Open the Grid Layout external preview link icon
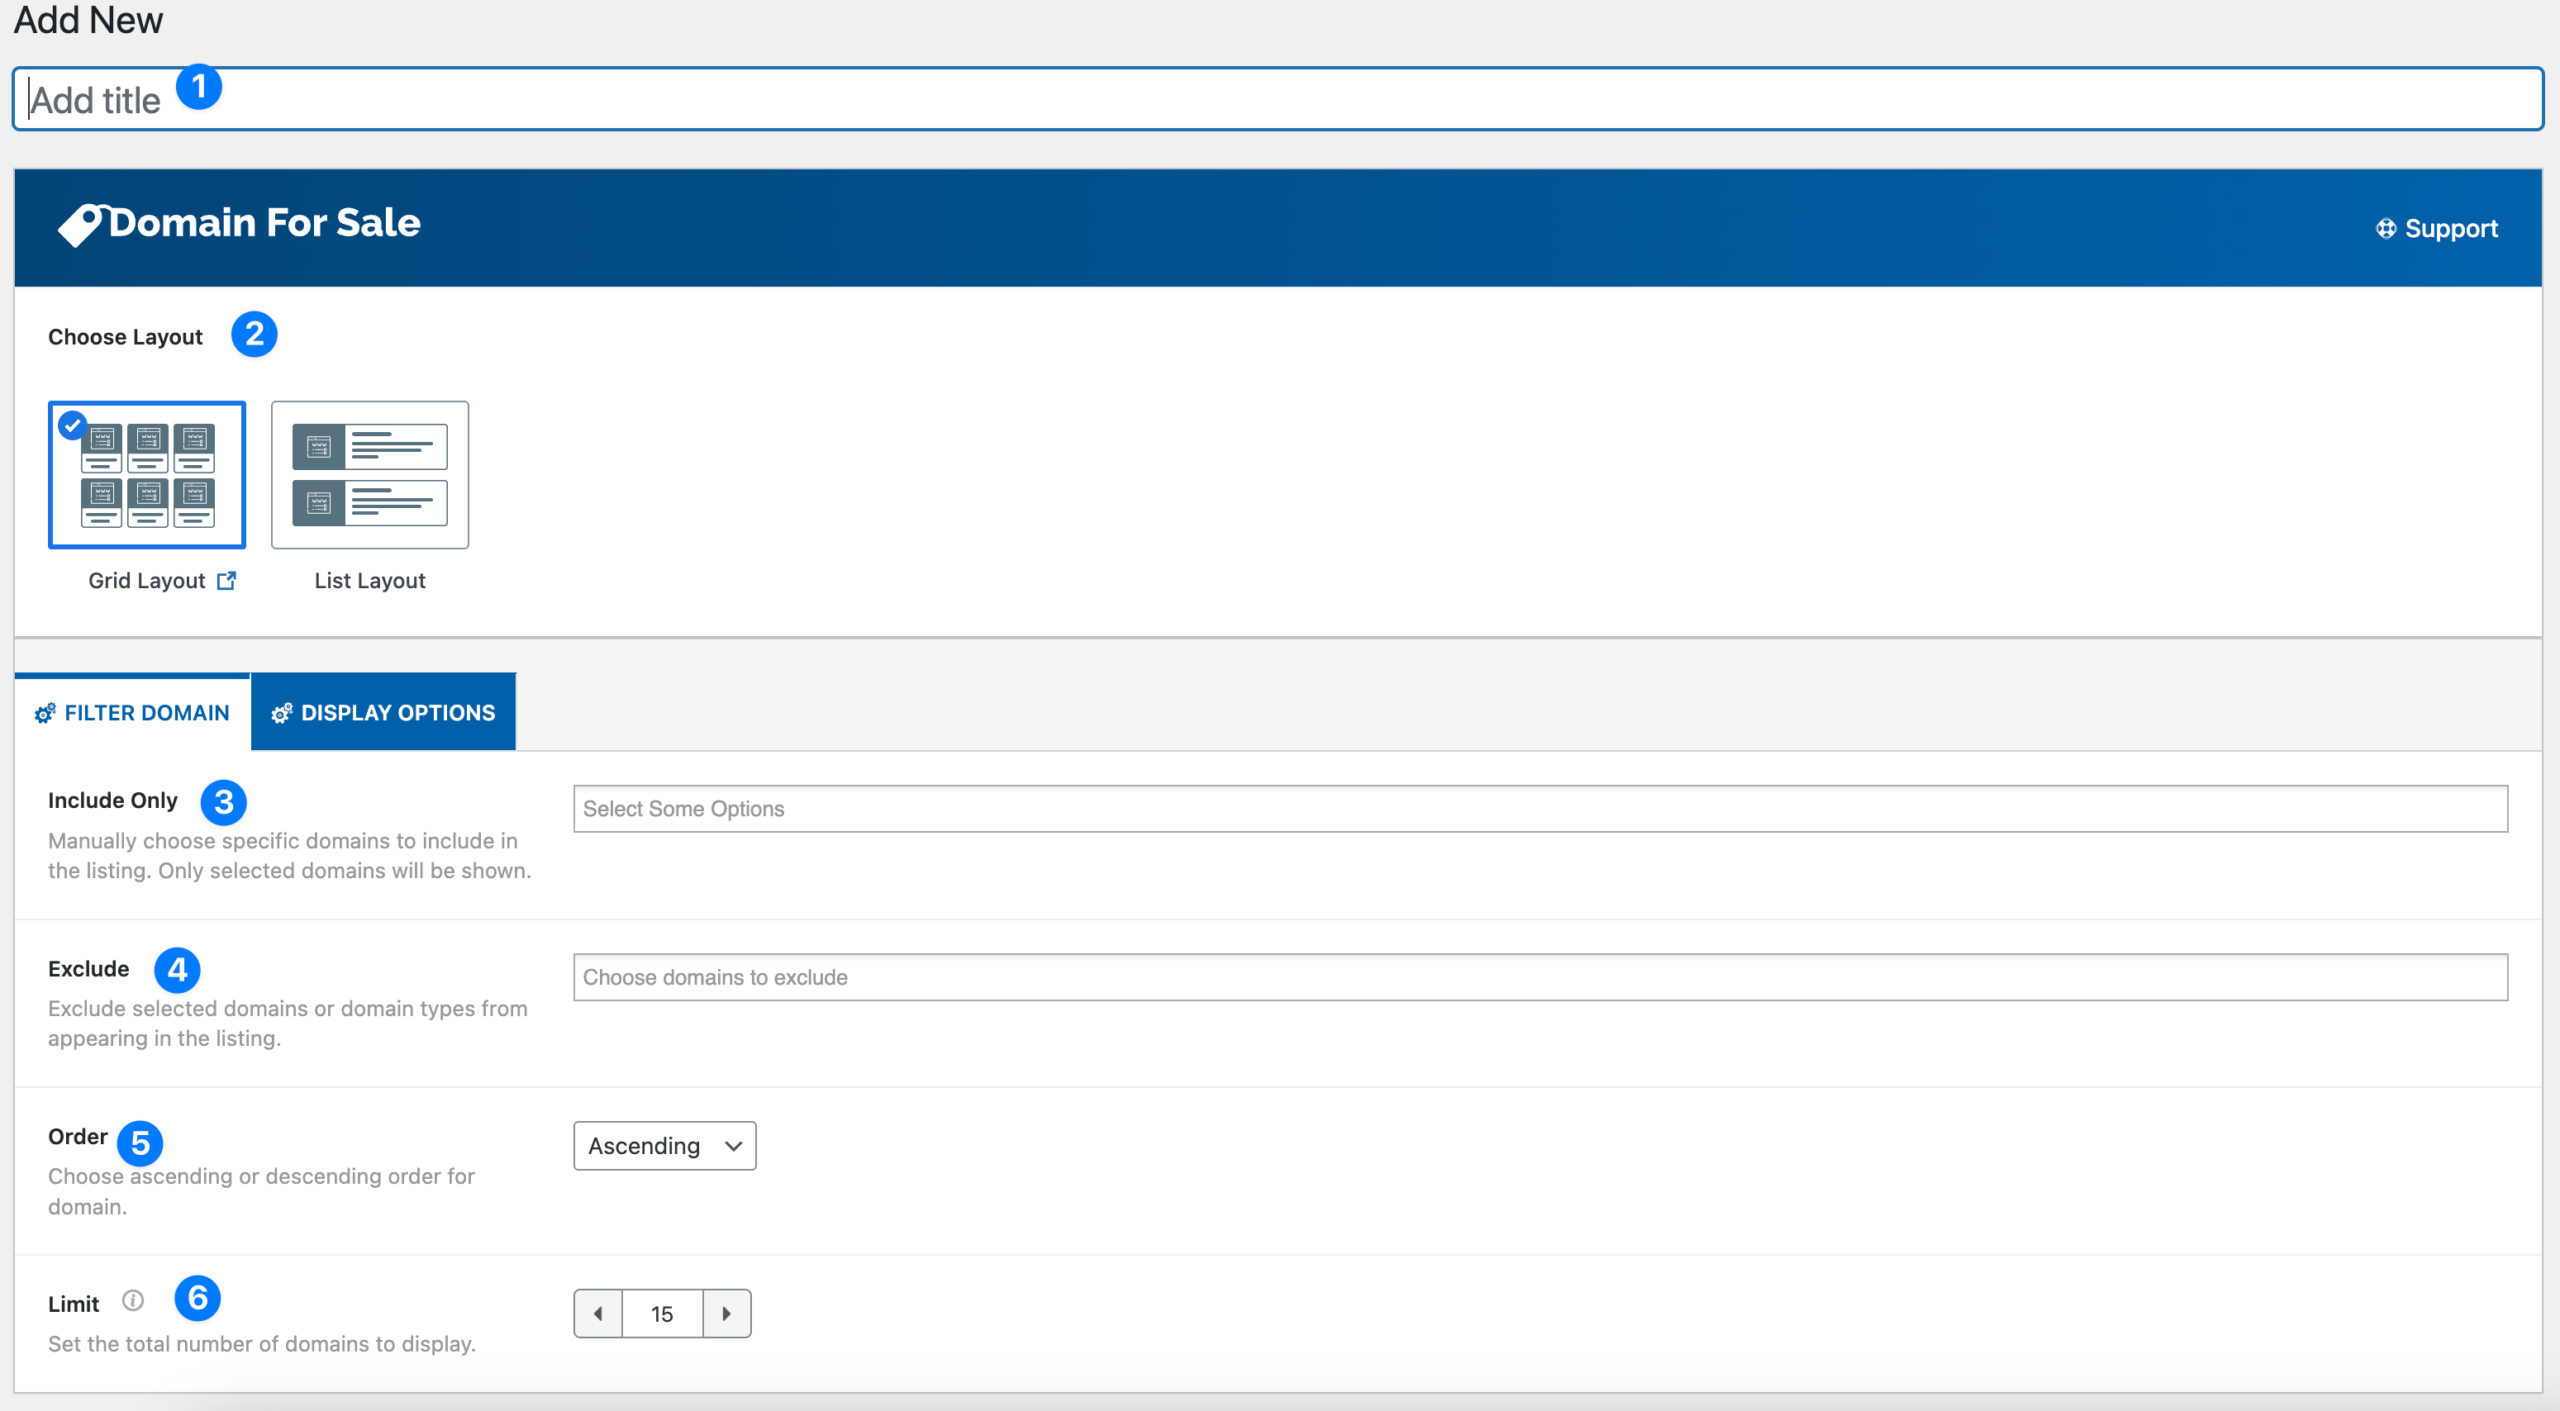 click(228, 580)
